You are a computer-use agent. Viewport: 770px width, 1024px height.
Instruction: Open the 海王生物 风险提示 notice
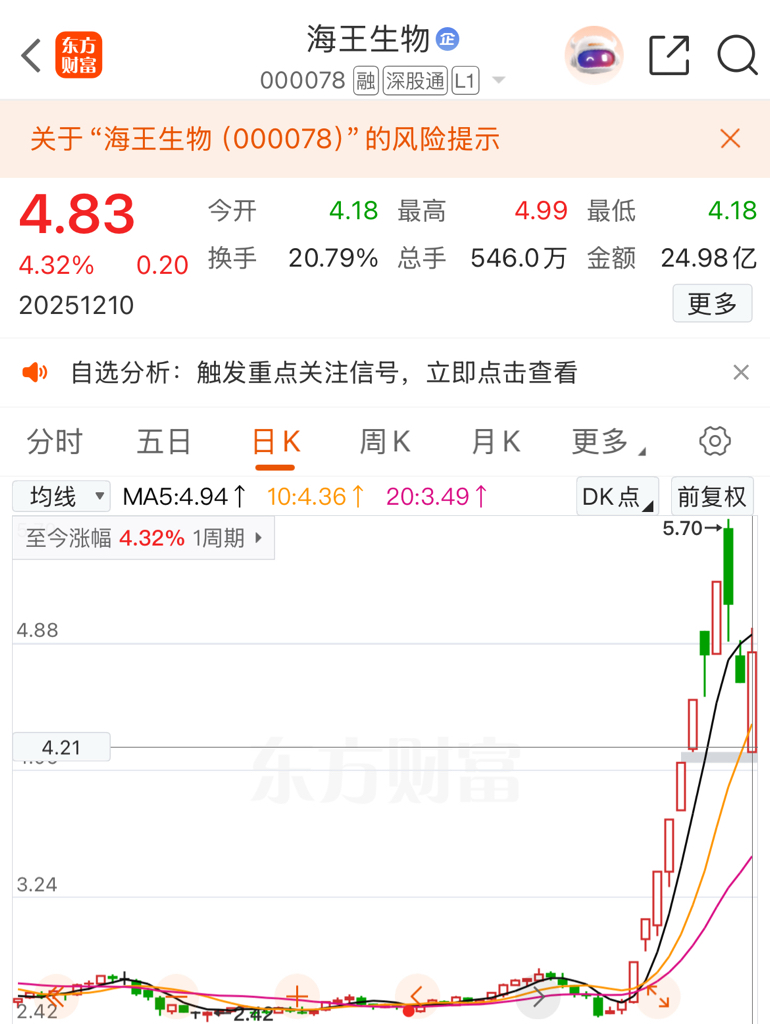(265, 138)
